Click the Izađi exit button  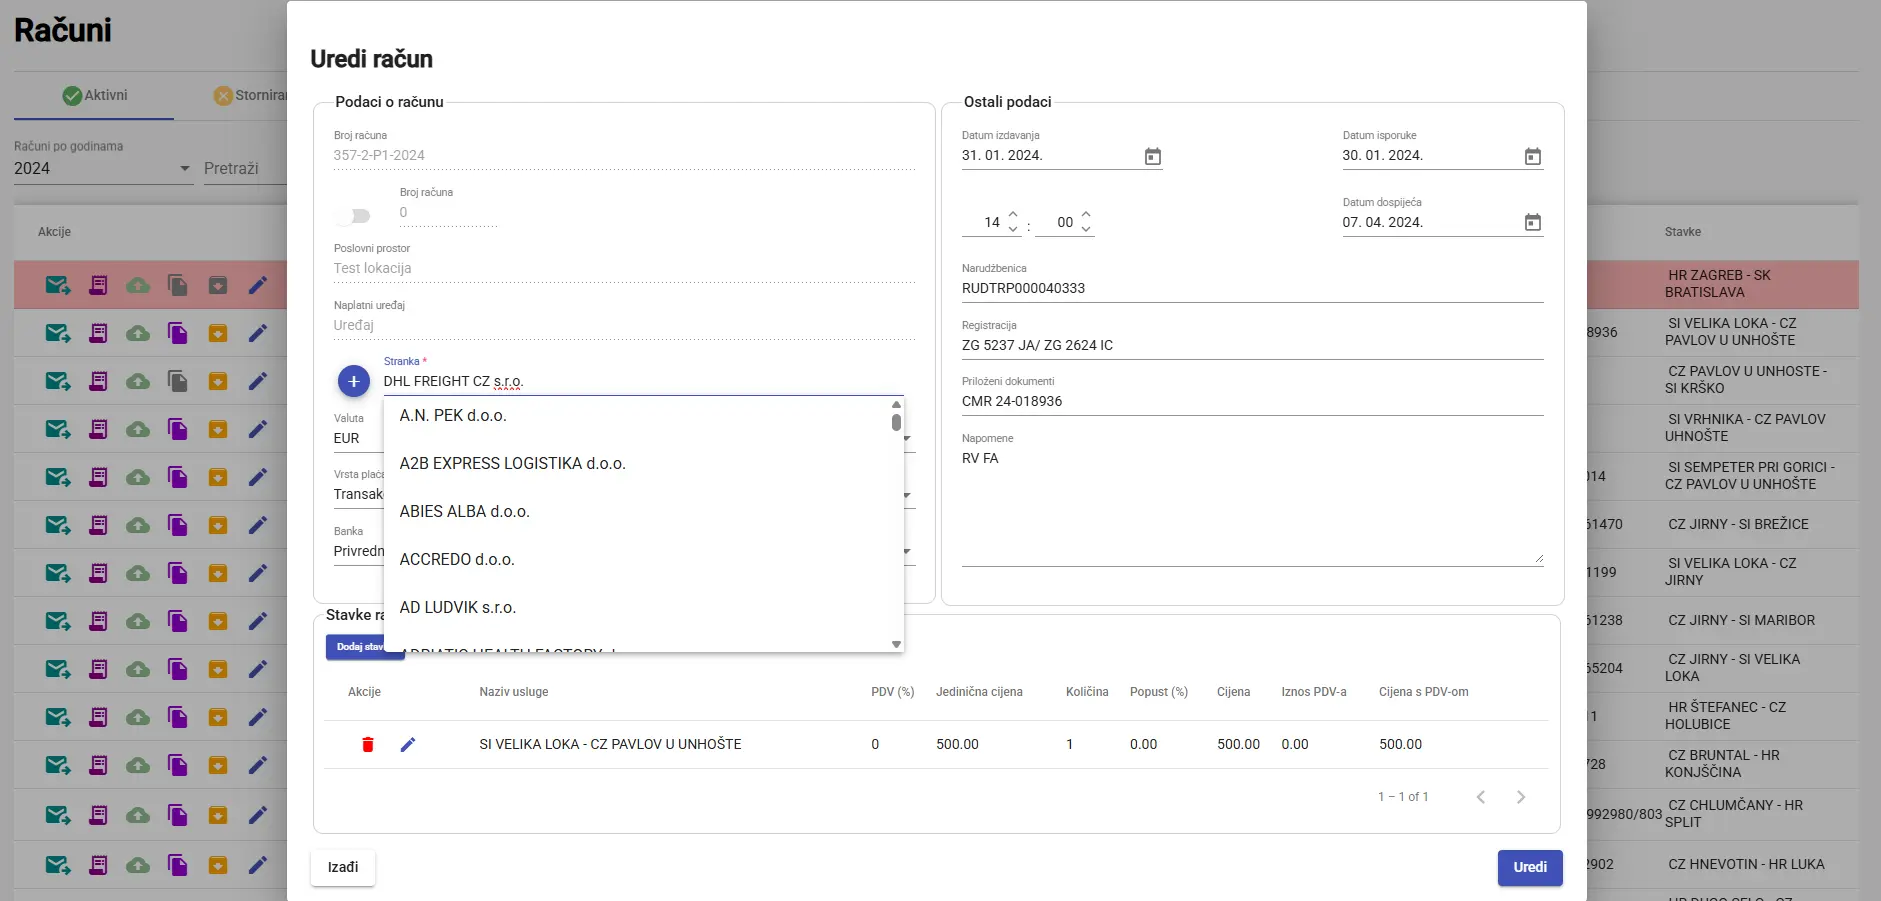tap(343, 867)
